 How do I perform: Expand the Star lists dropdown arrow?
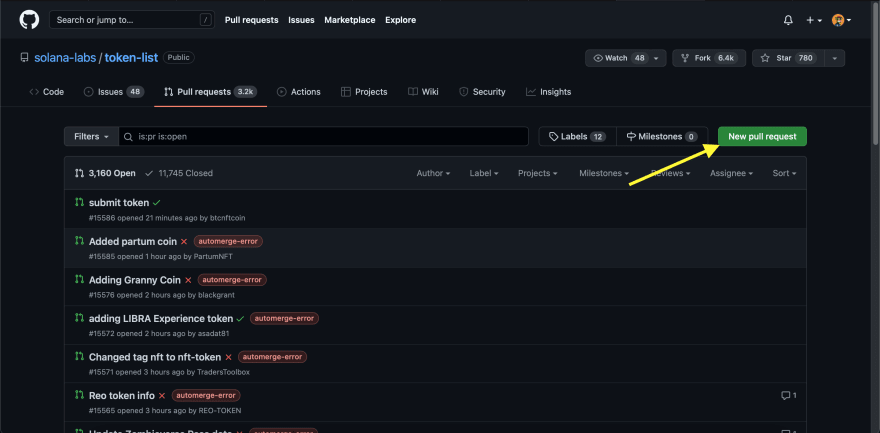pyautogui.click(x=835, y=58)
